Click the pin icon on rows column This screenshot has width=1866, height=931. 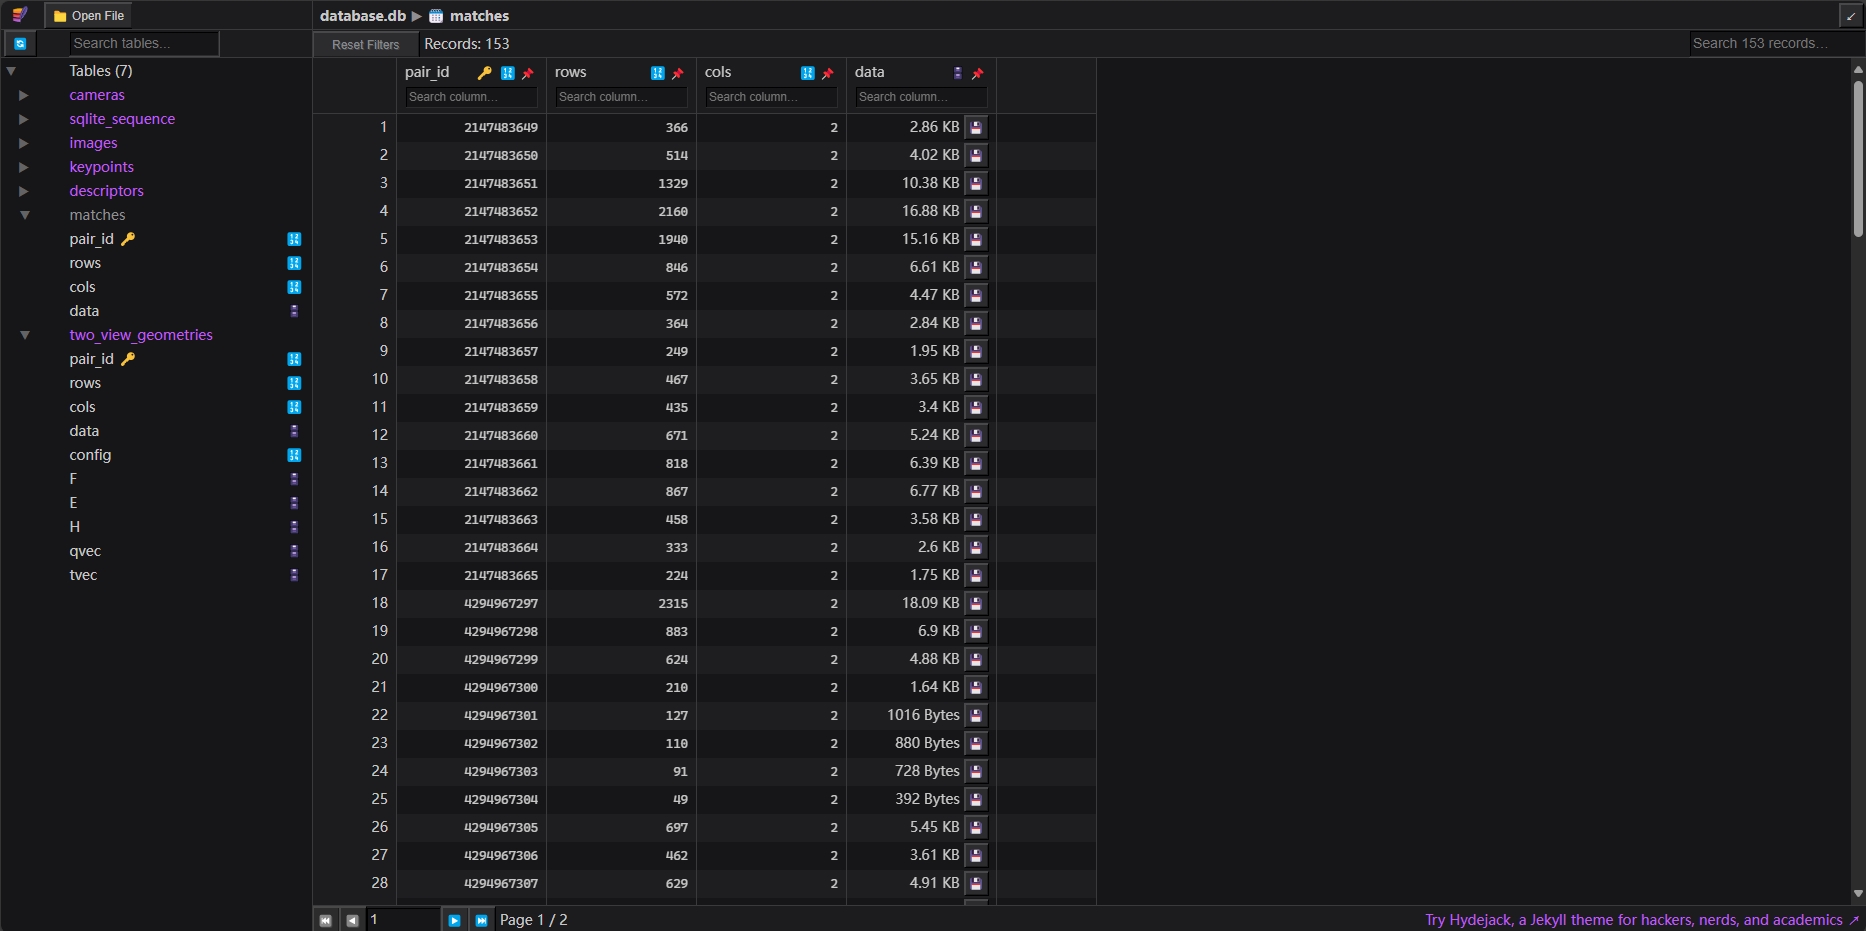pyautogui.click(x=678, y=73)
